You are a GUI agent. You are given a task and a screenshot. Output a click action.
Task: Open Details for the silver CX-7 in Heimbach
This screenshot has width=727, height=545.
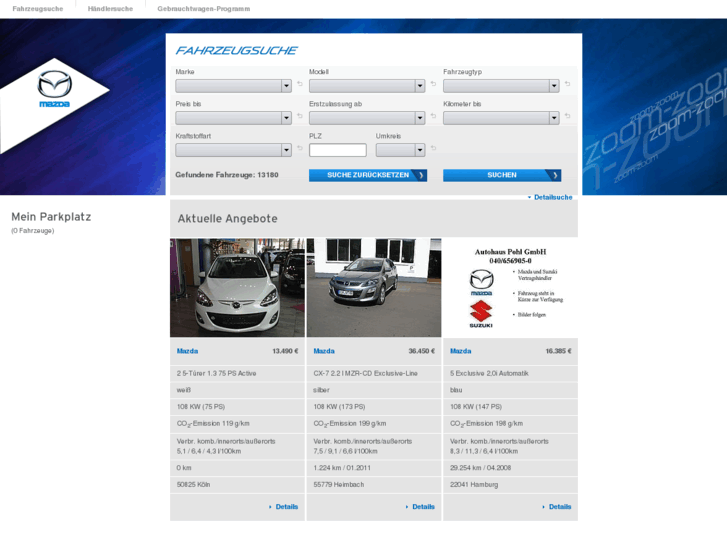(421, 507)
